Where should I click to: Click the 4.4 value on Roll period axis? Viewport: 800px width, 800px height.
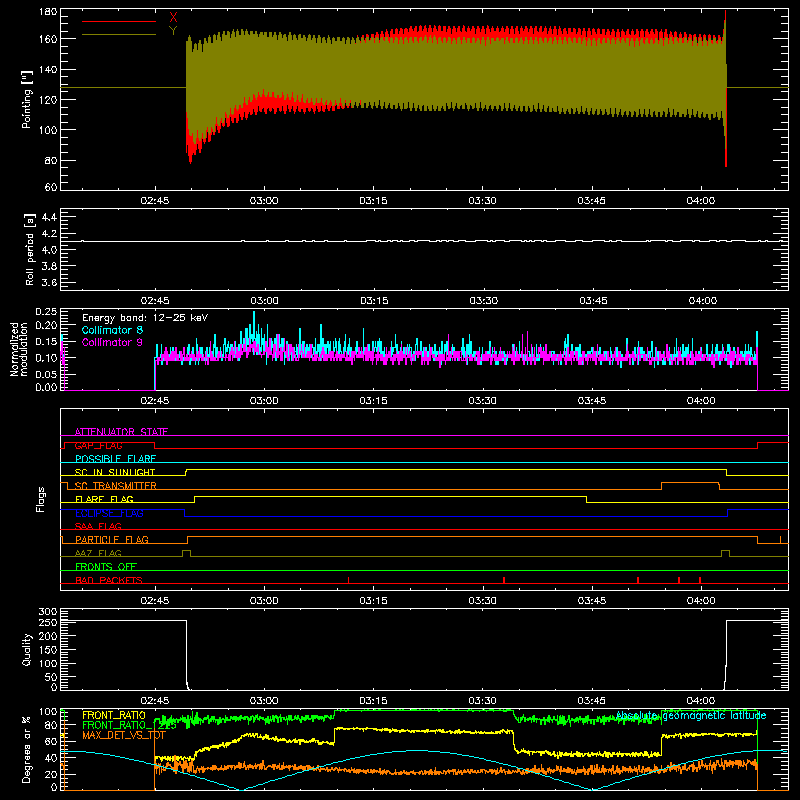point(49,217)
